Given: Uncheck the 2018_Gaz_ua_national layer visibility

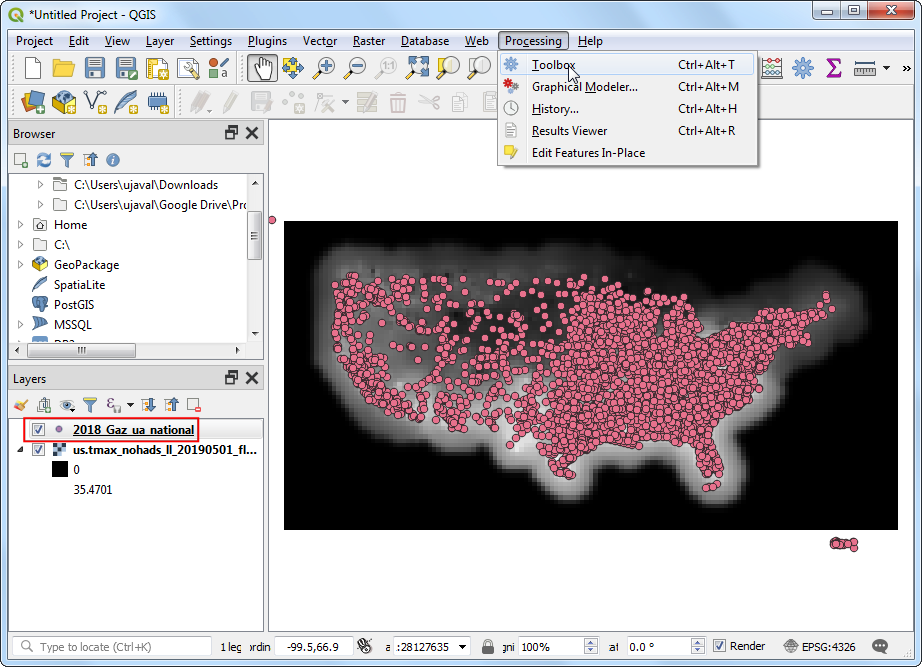Looking at the screenshot, I should click(39, 429).
